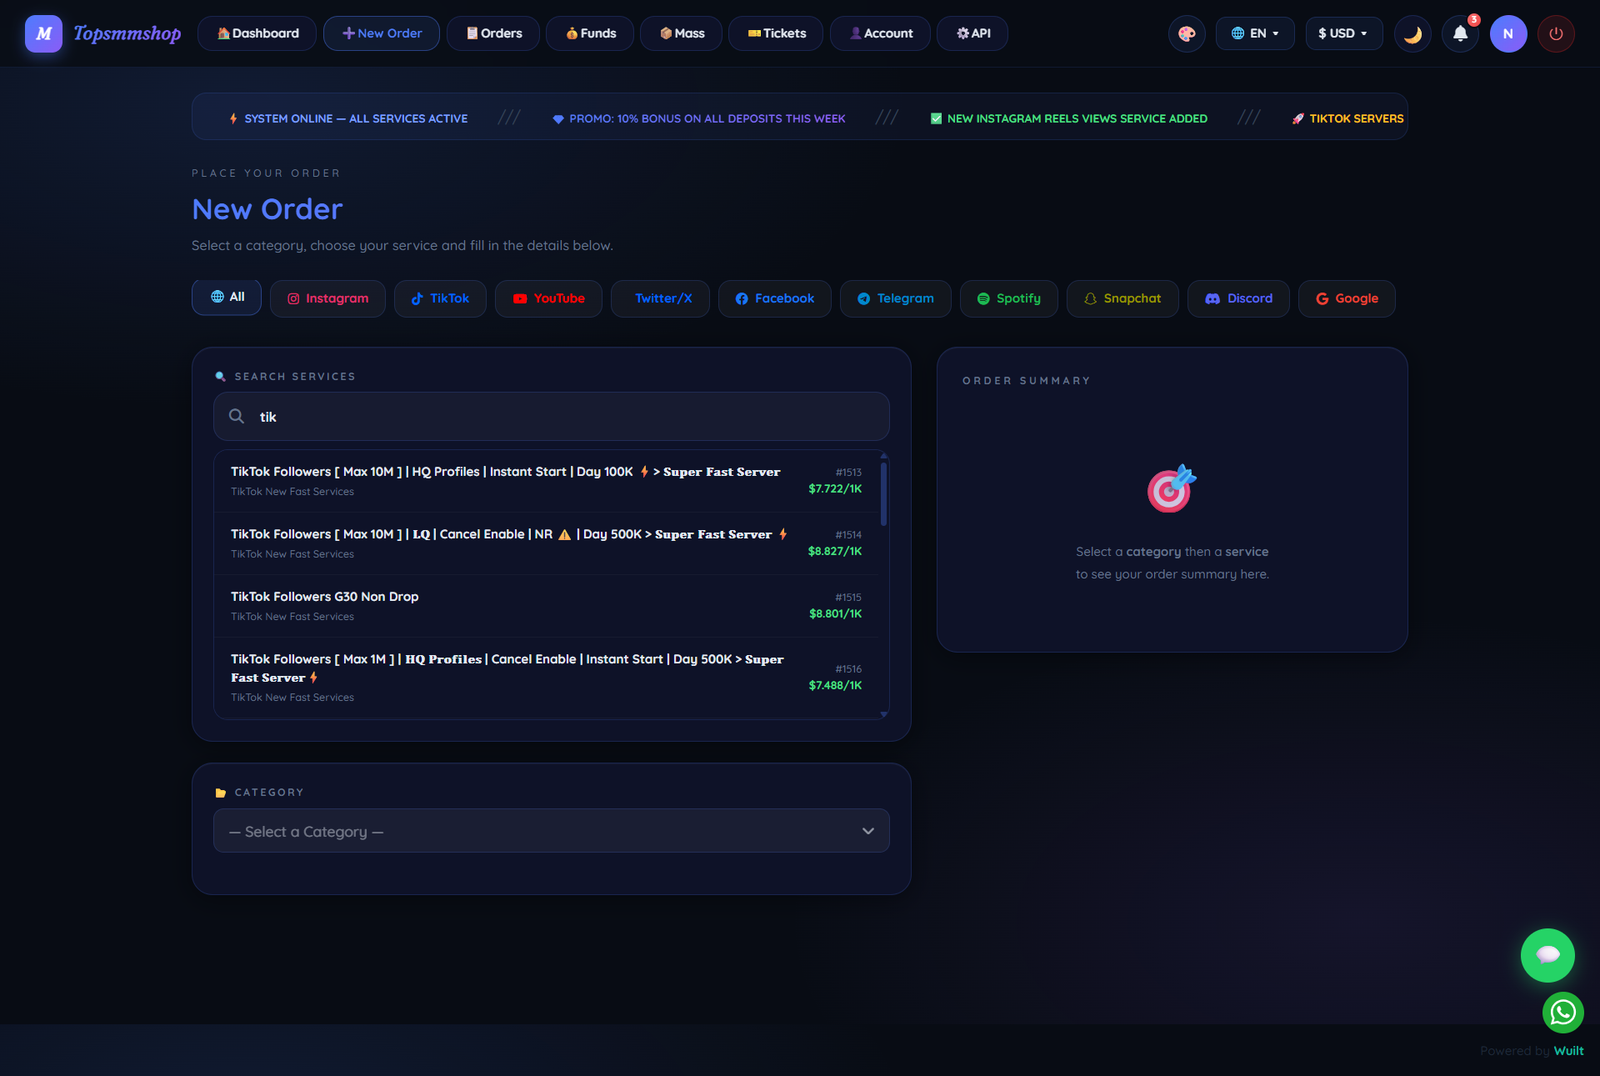Open the USD currency dropdown
Screen dimensions: 1600x1076
[x=1344, y=34]
